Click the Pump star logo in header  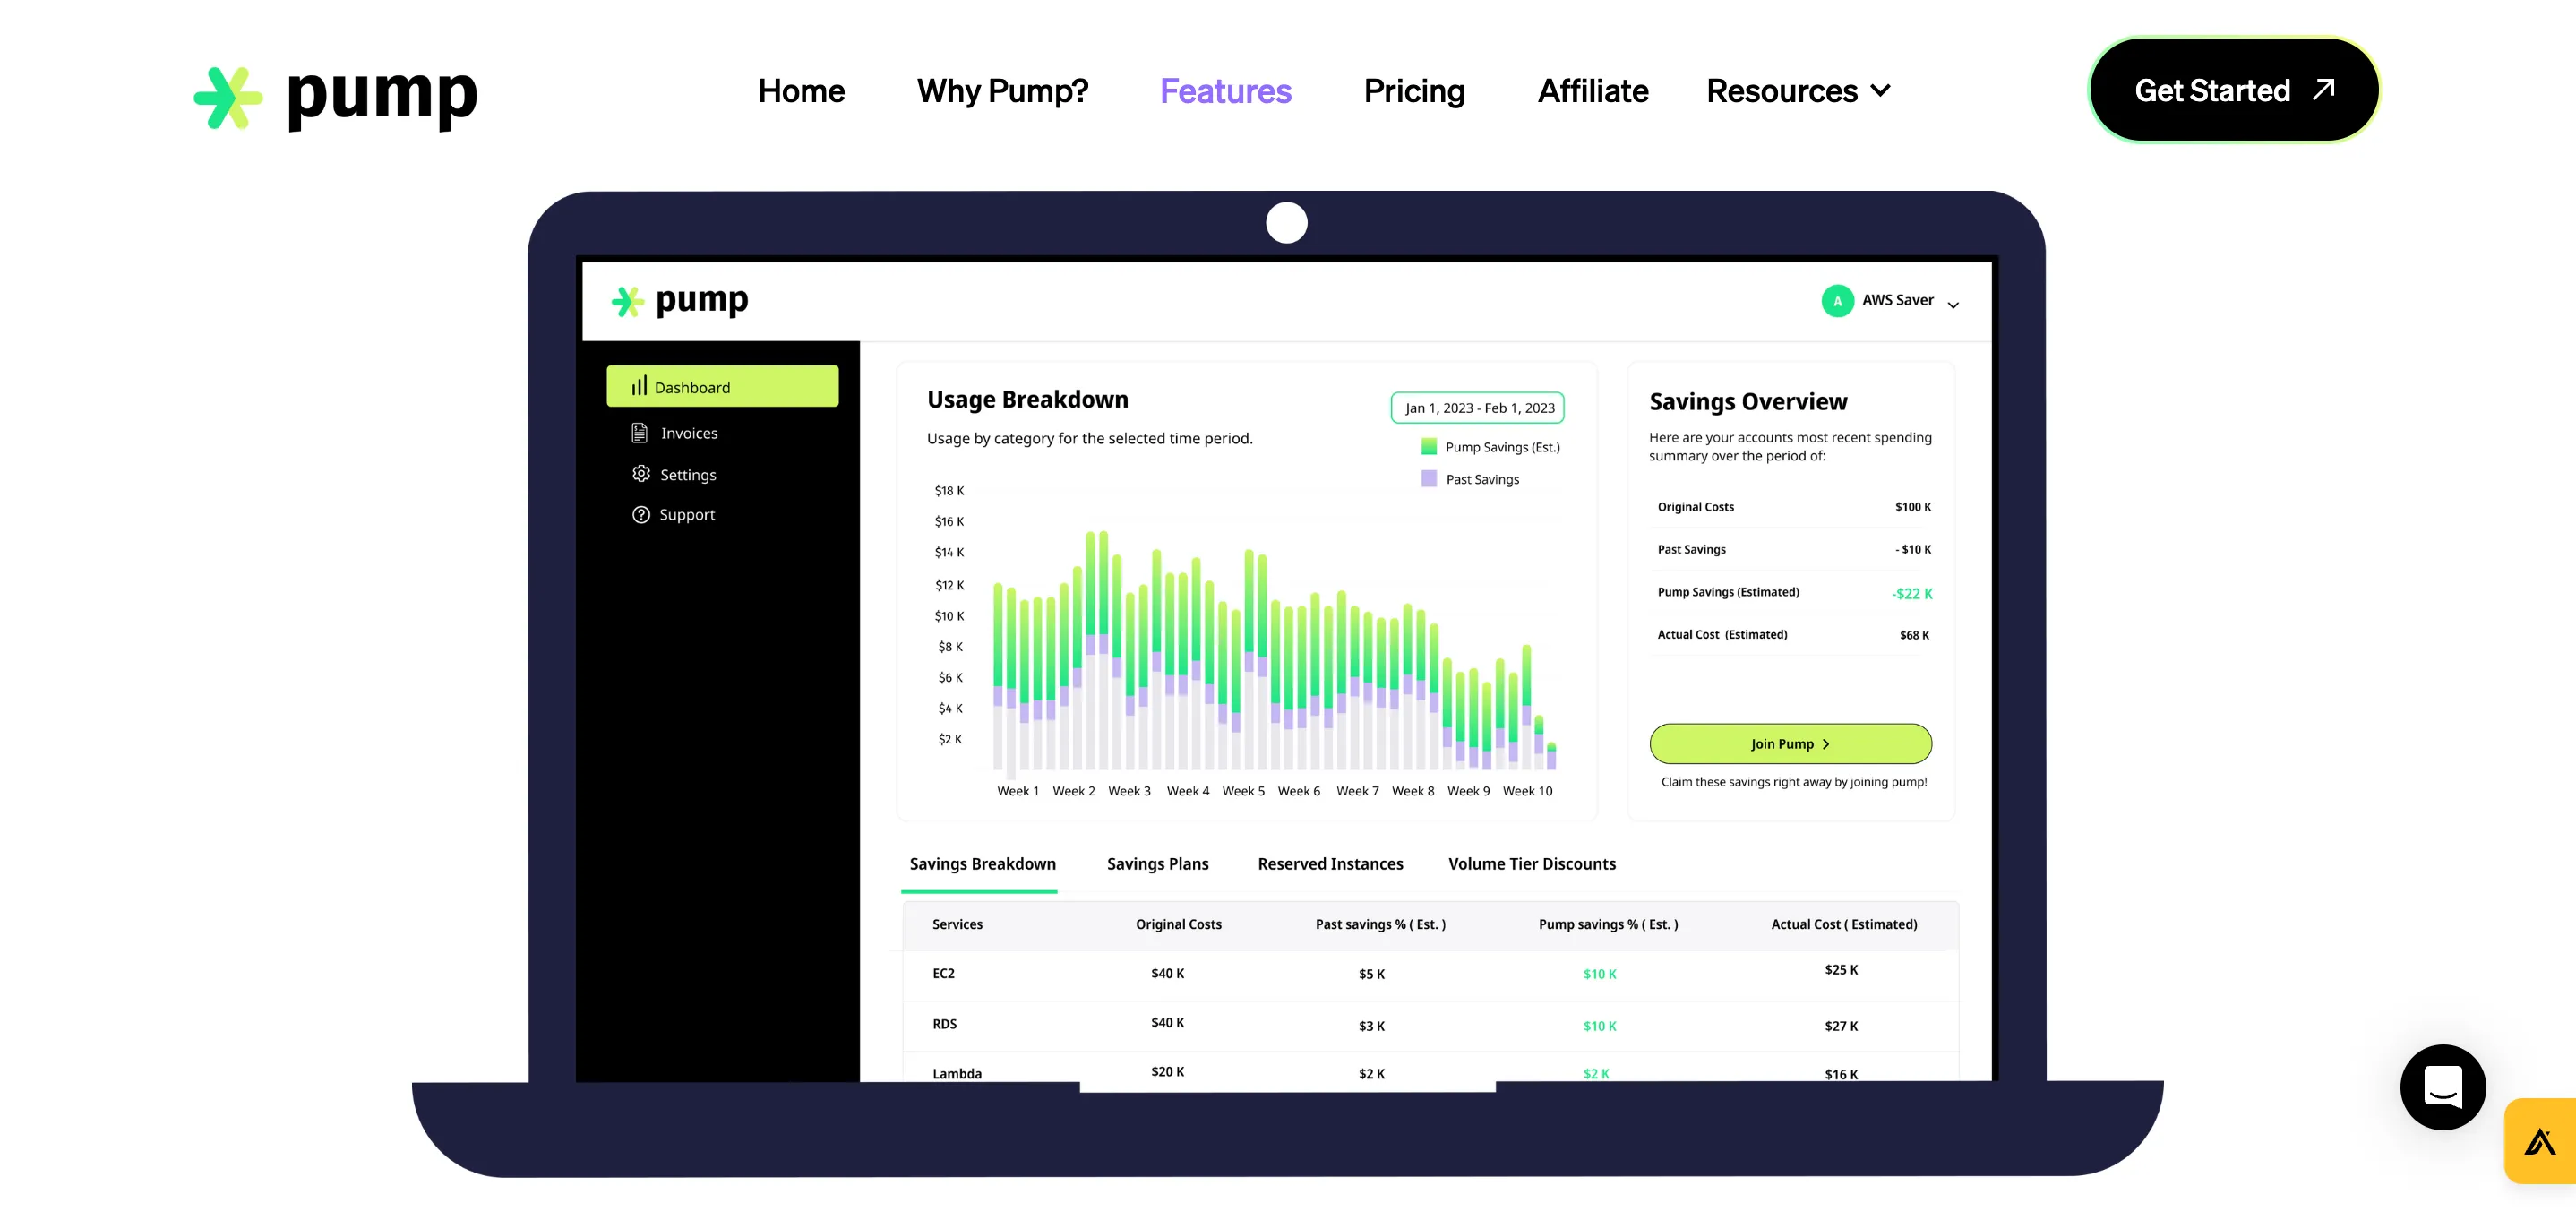coord(228,97)
